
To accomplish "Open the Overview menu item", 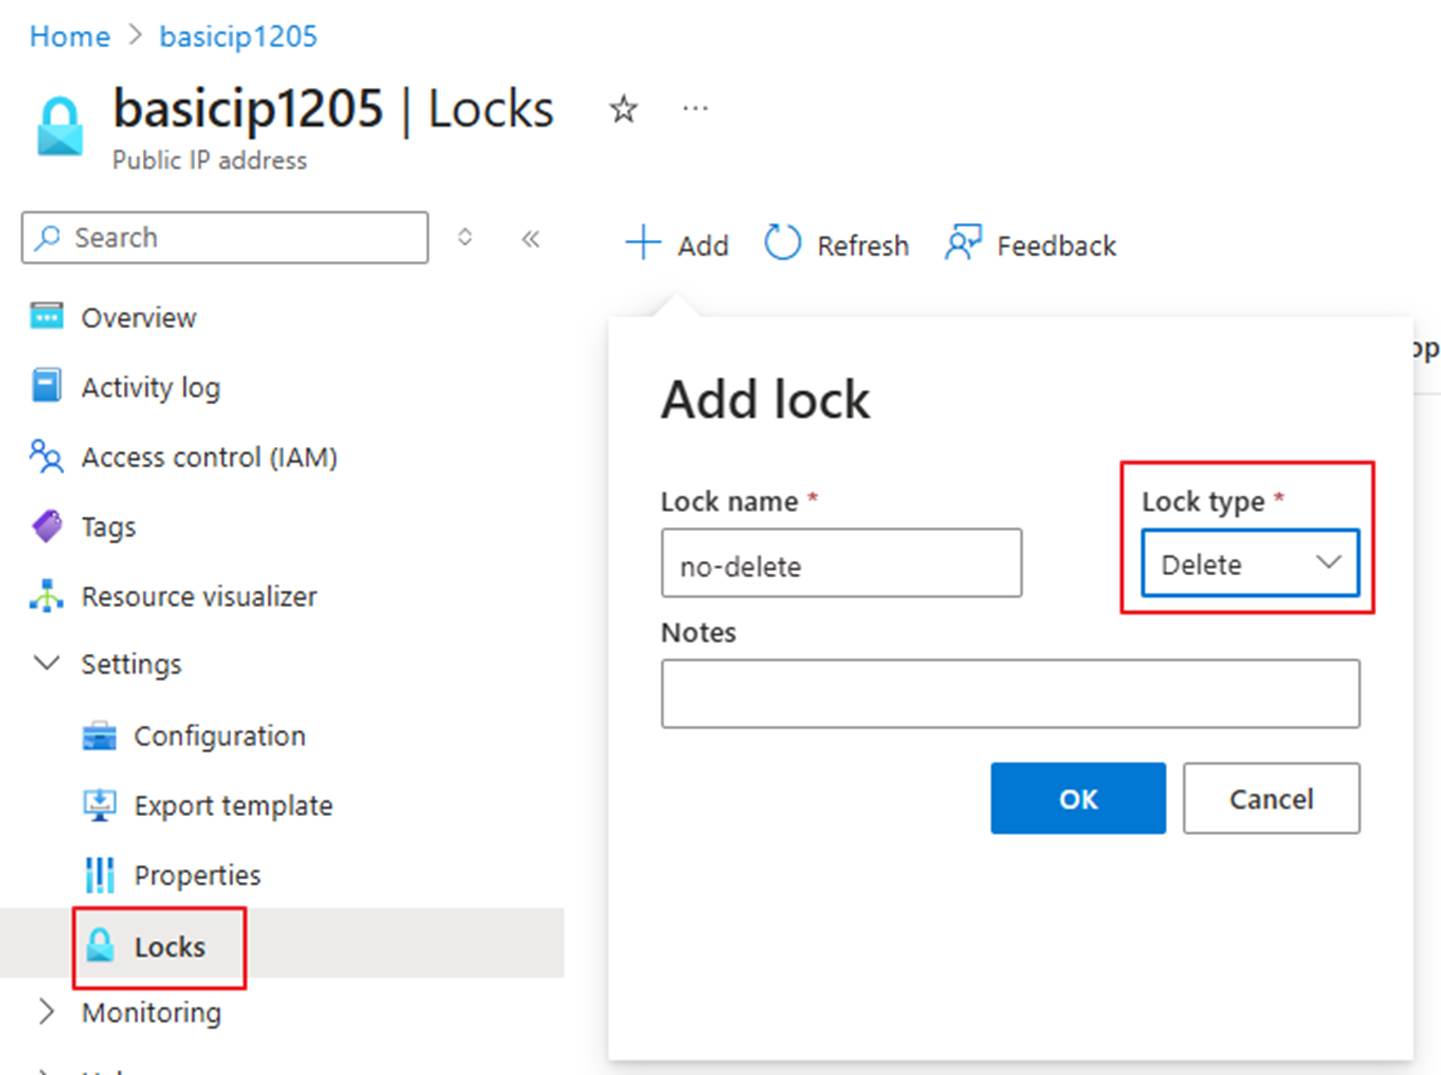I will (138, 317).
